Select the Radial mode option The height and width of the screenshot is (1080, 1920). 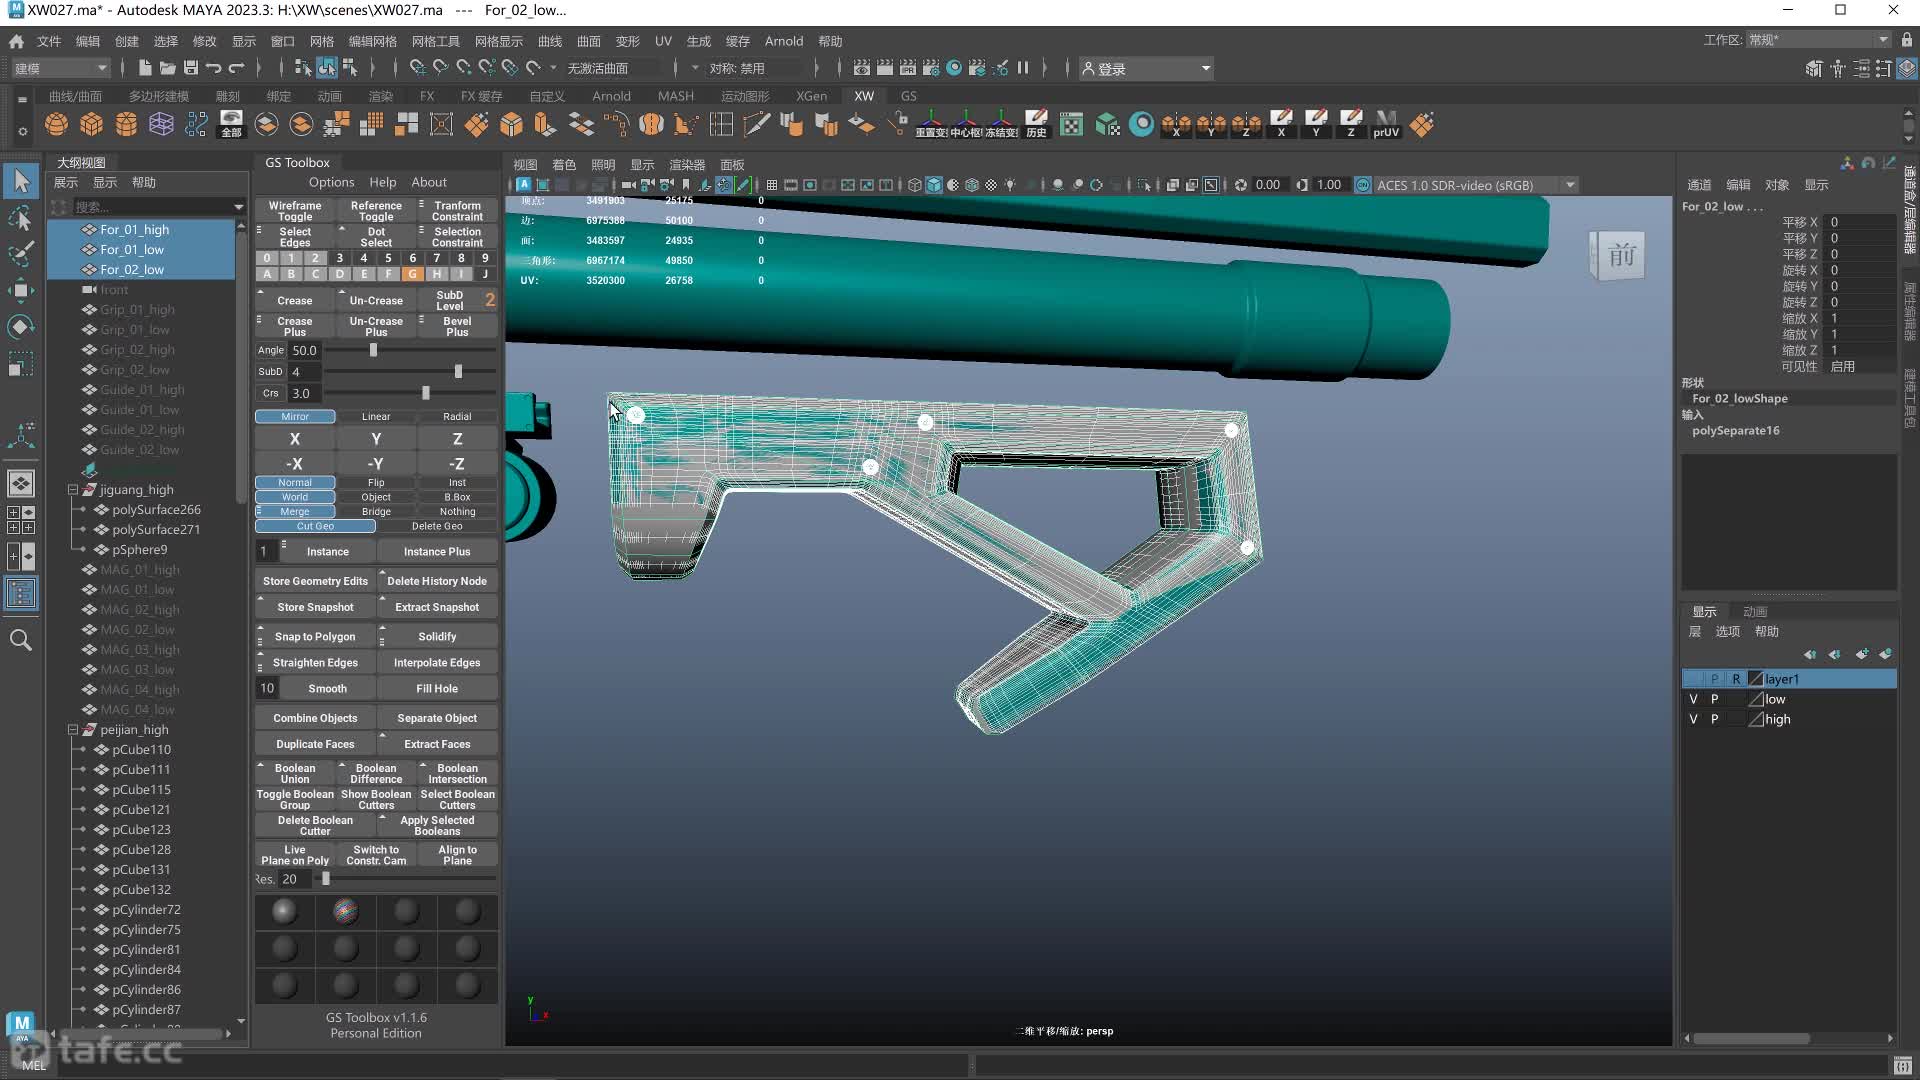tap(457, 416)
